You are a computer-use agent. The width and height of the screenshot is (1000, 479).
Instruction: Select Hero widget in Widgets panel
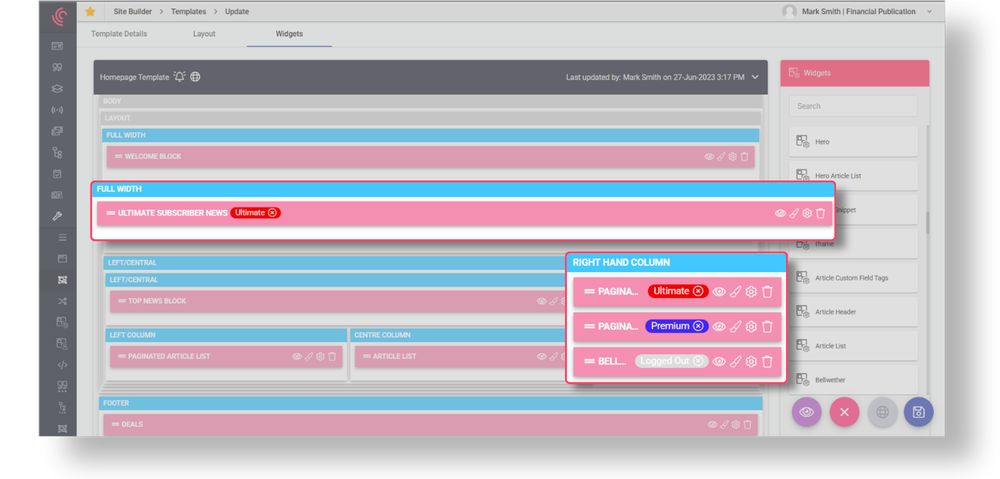[853, 142]
